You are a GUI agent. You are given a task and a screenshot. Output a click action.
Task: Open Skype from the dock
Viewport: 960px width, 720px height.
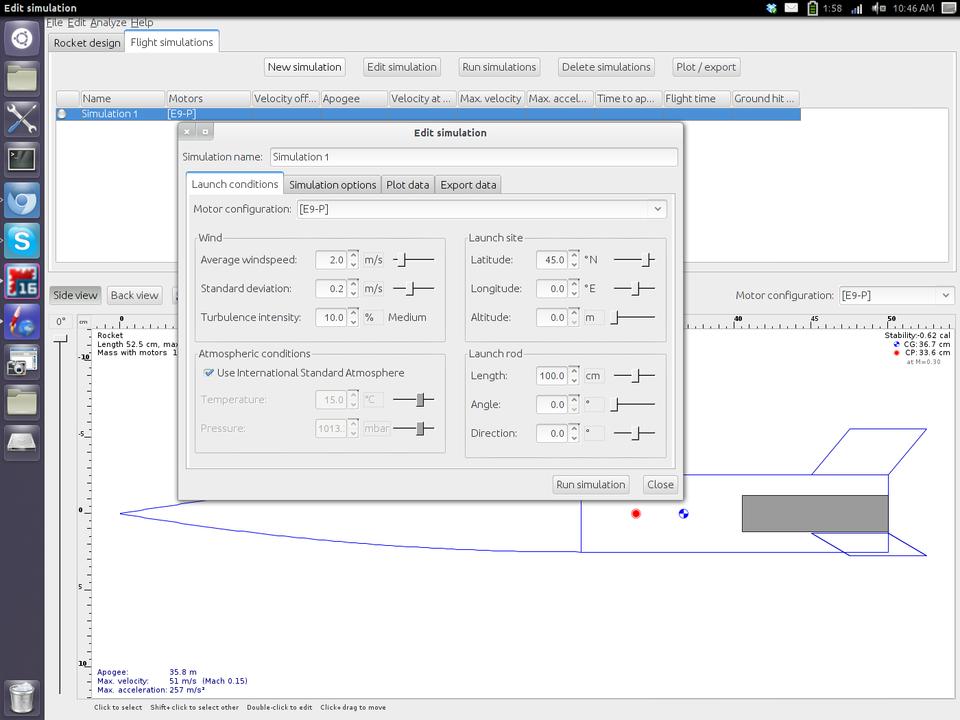(21, 241)
